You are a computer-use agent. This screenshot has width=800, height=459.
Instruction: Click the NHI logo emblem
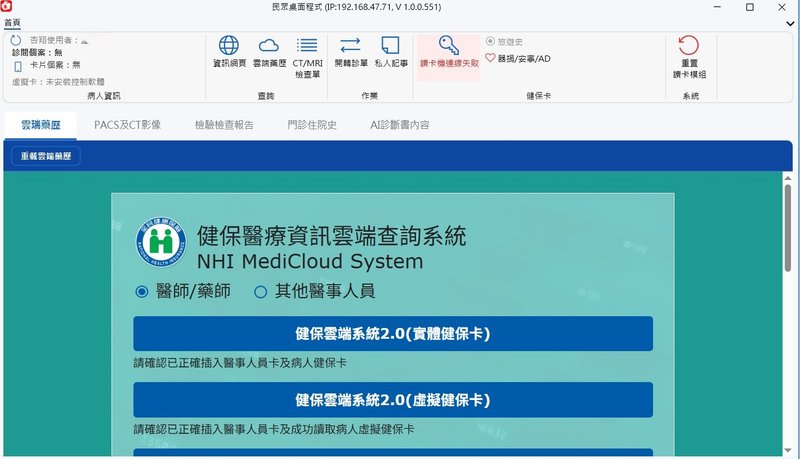coord(161,242)
